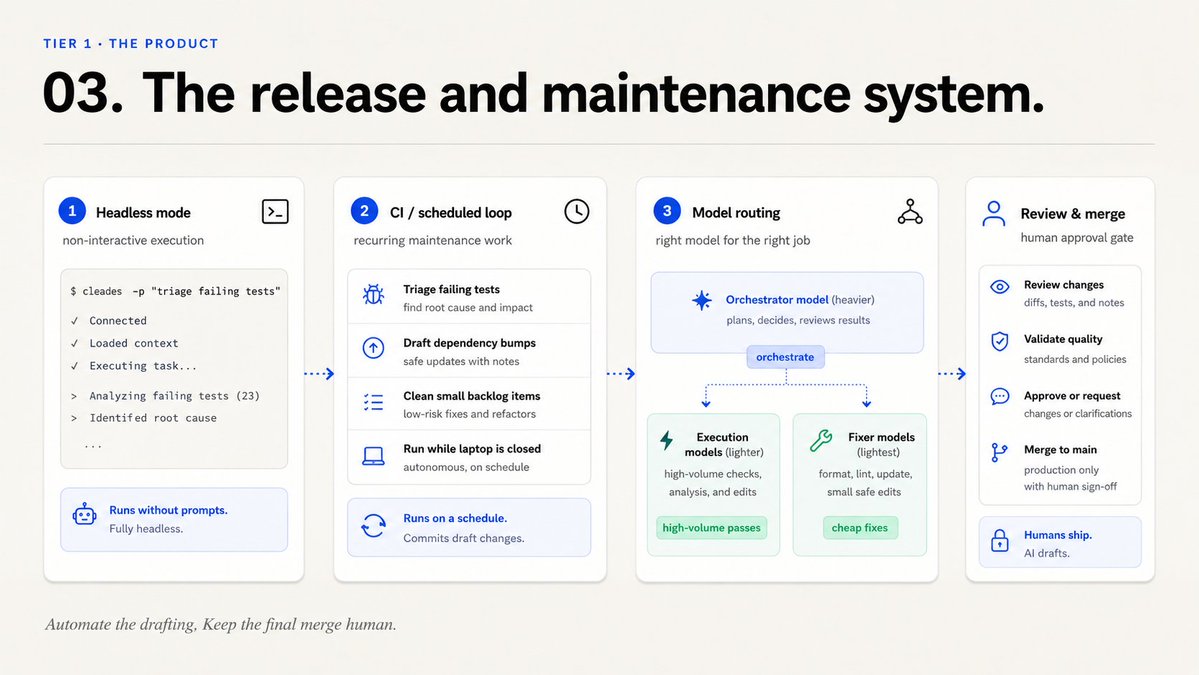Expand the Identified root cause chevron
Viewport: 1199px width, 675px height.
[x=74, y=418]
